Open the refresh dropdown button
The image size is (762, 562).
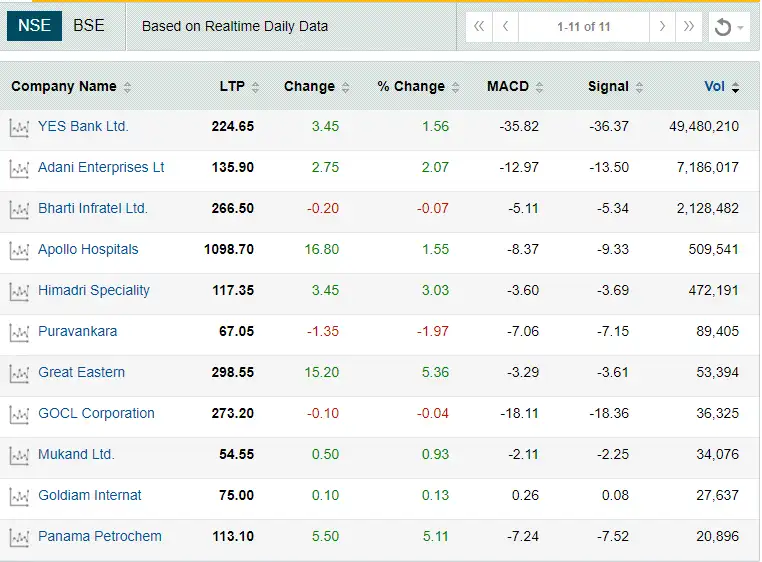click(x=728, y=27)
